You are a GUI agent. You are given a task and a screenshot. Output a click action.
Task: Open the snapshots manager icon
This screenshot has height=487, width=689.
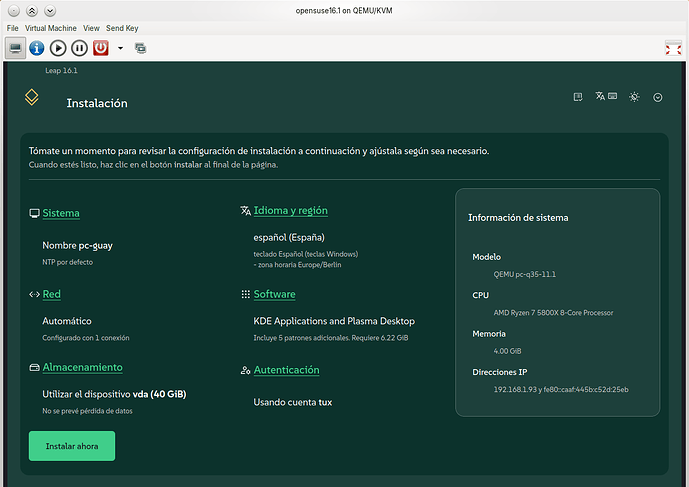click(141, 48)
